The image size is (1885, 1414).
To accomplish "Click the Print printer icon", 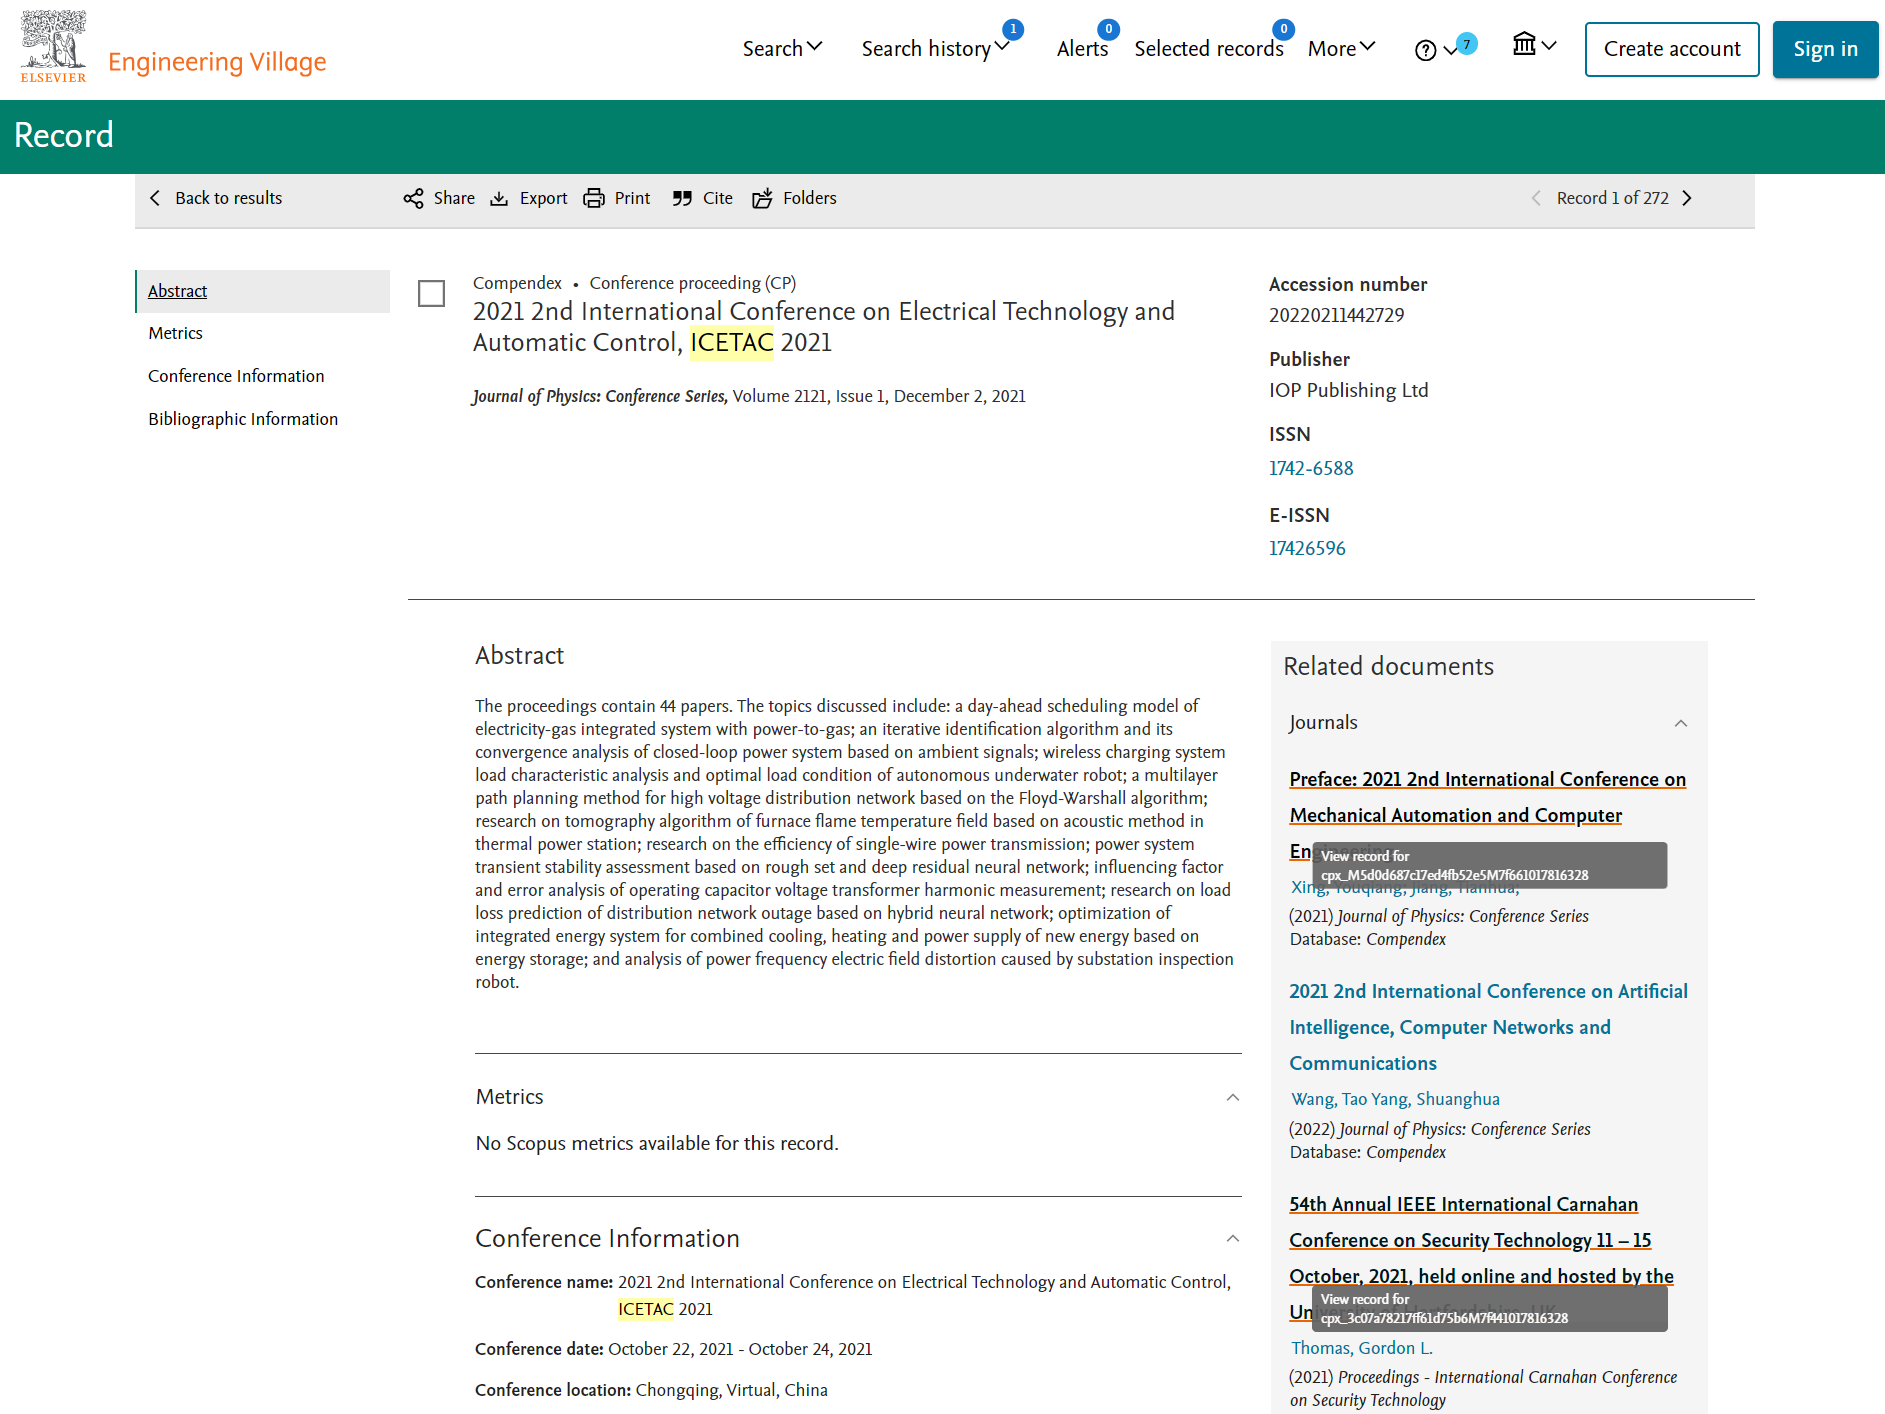I will 594,198.
